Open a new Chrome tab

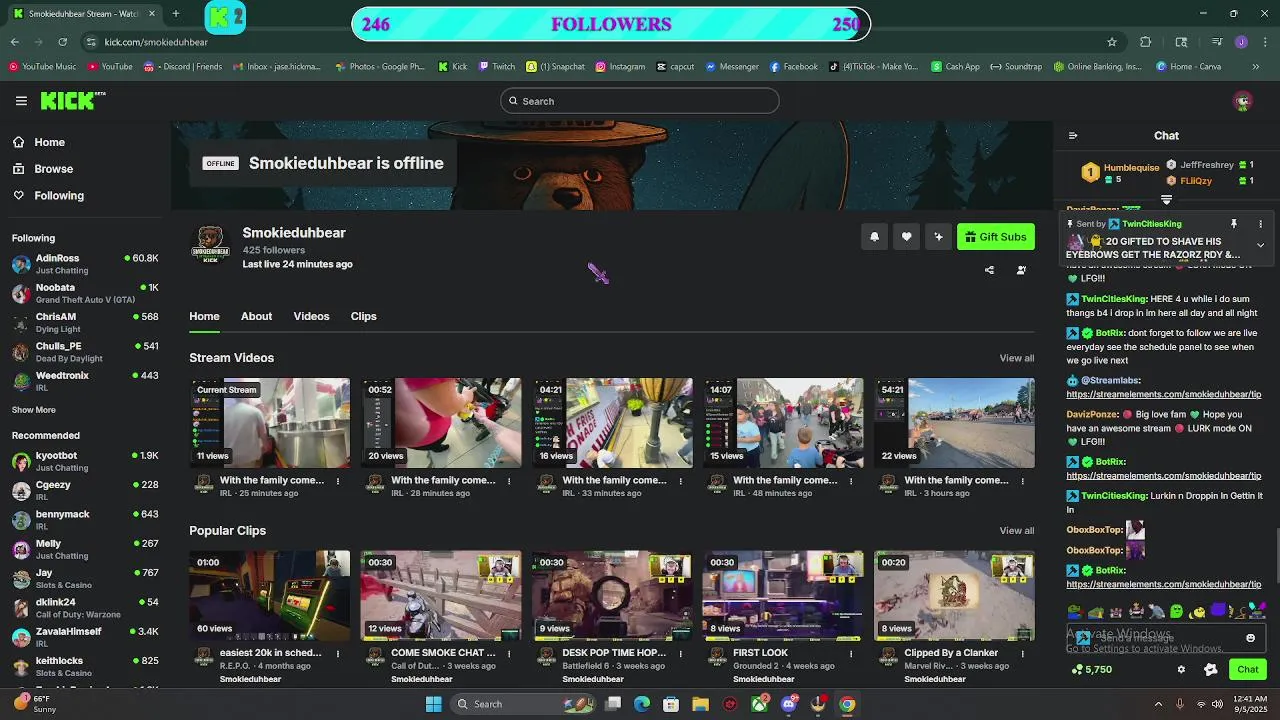[175, 14]
